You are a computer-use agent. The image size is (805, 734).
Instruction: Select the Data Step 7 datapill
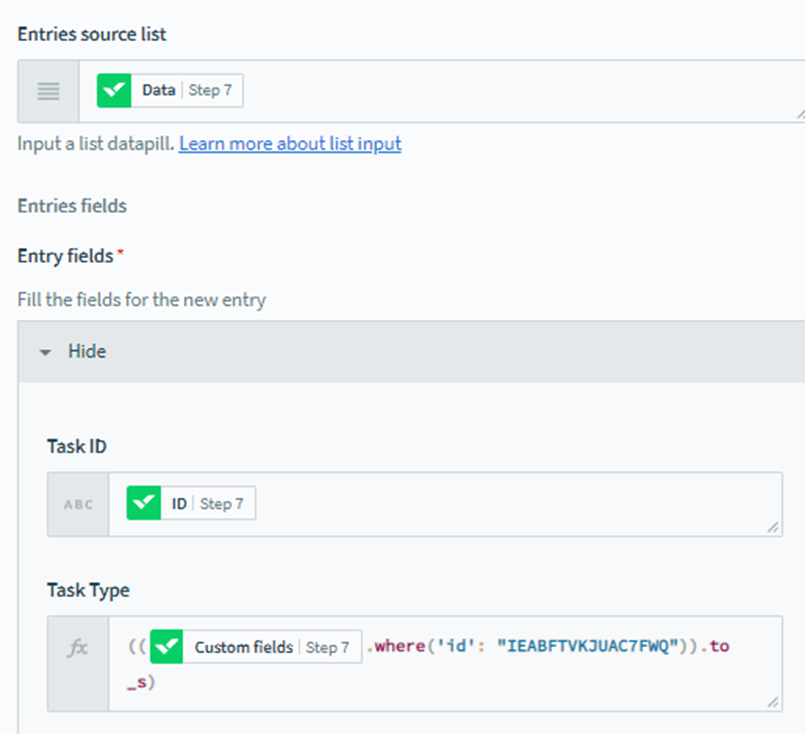coord(170,91)
